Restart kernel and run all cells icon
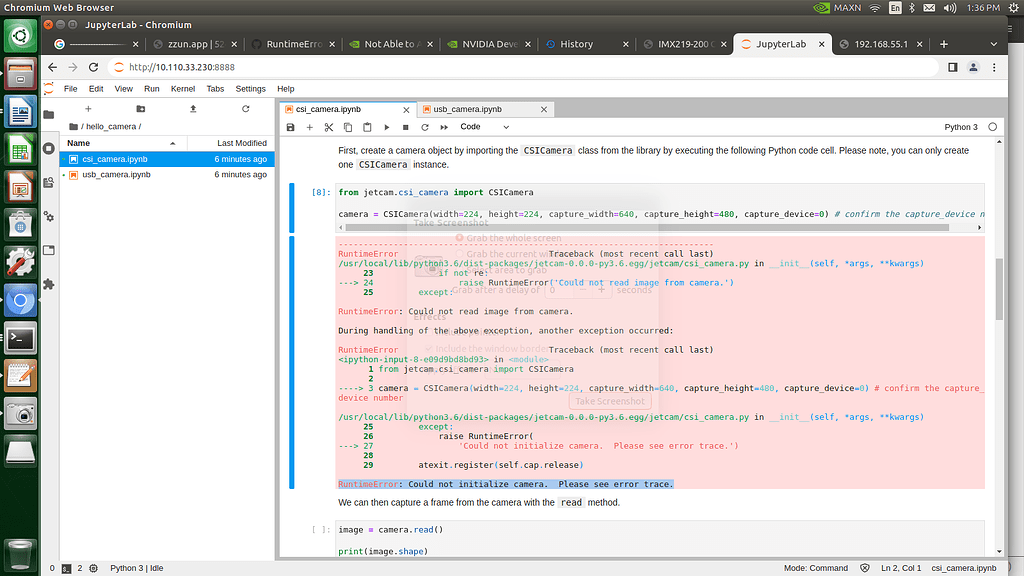This screenshot has height=576, width=1024. pos(444,127)
